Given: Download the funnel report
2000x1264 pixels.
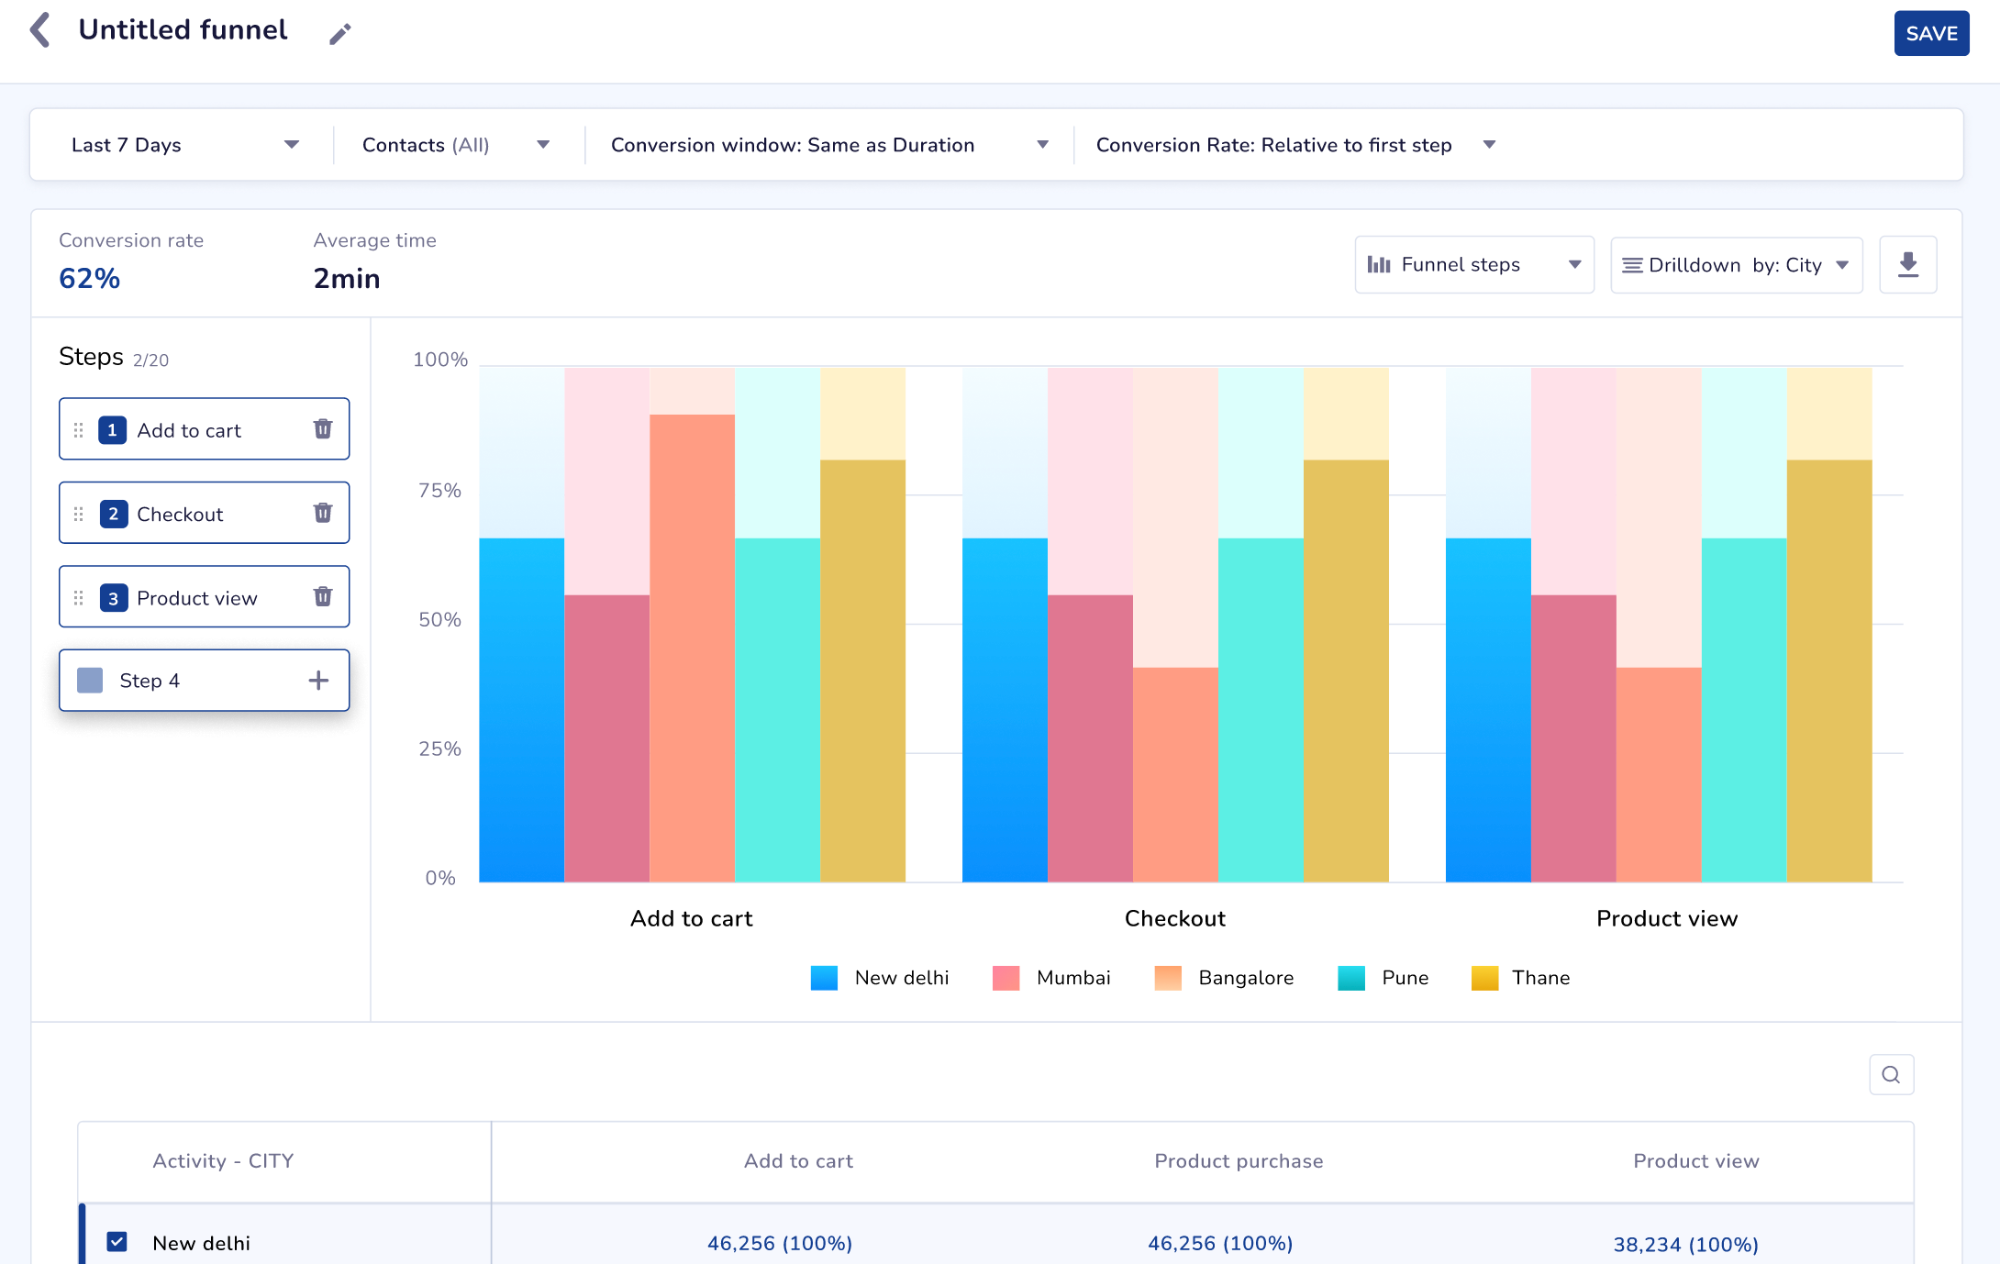Looking at the screenshot, I should coord(1908,265).
